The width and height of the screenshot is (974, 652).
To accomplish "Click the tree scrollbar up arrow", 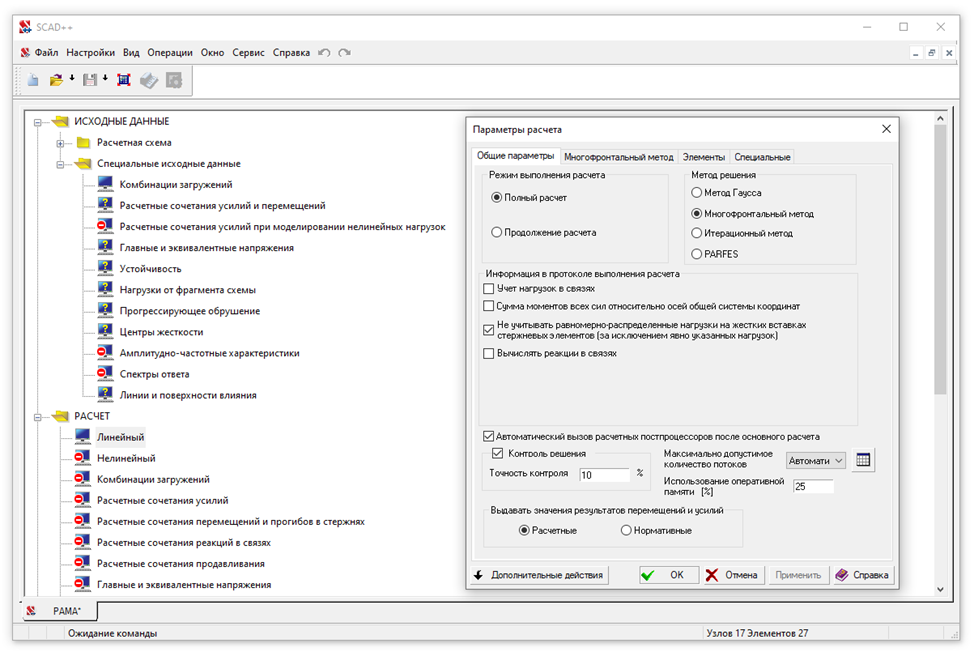I will click(940, 119).
